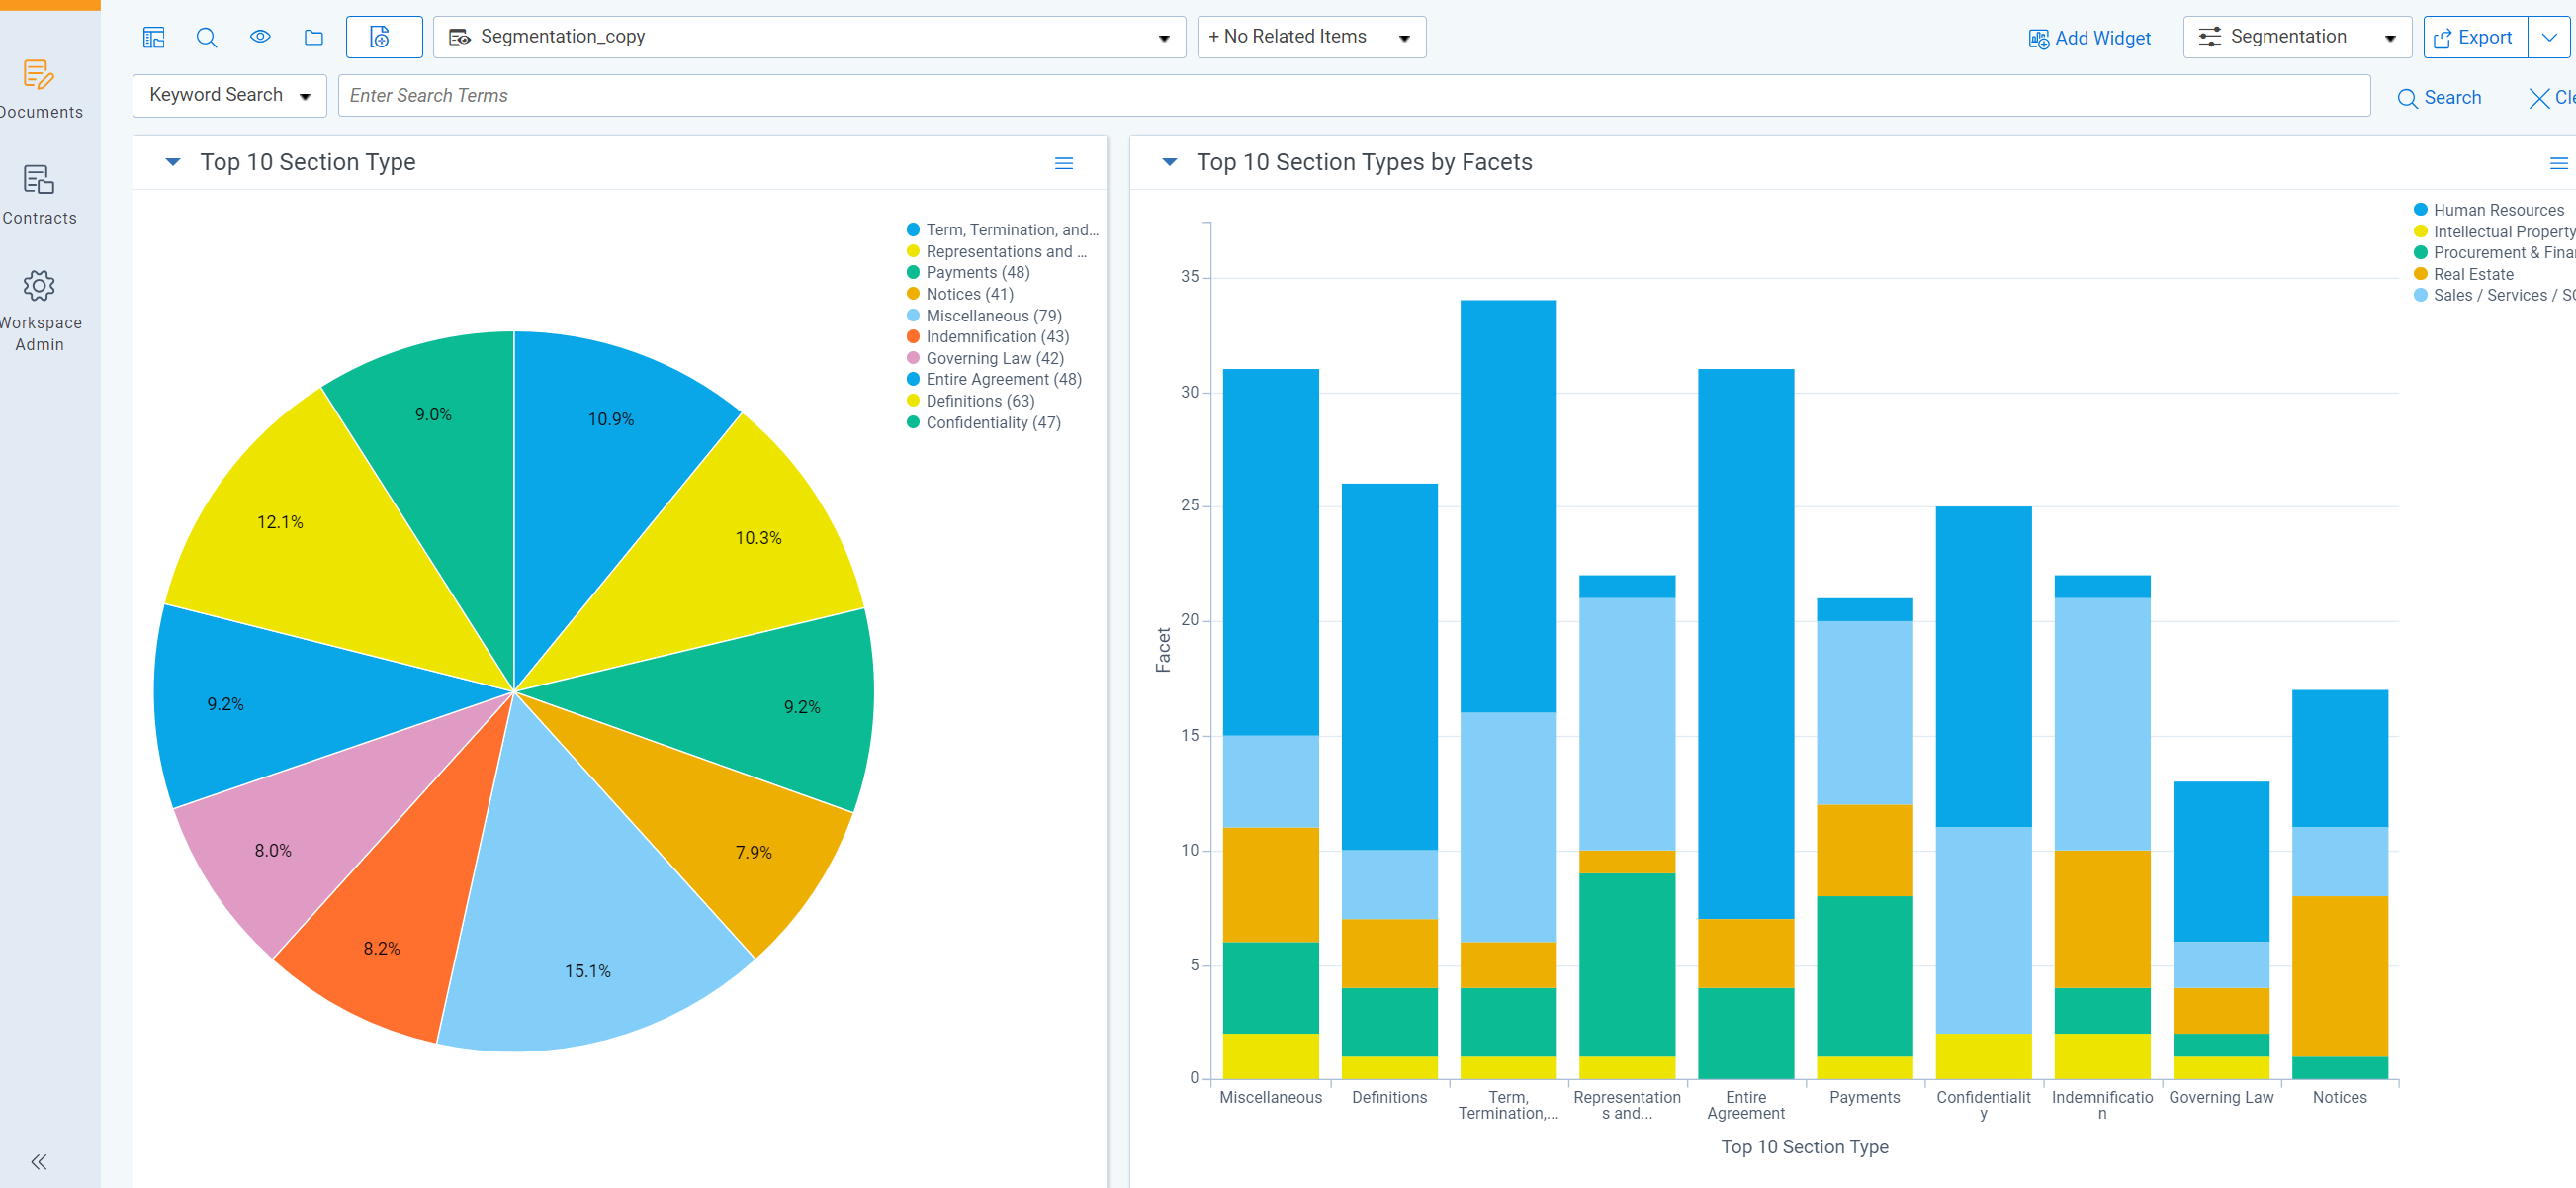Toggle the eye view toolbar icon
Image resolution: width=2576 pixels, height=1188 pixels.
260,37
